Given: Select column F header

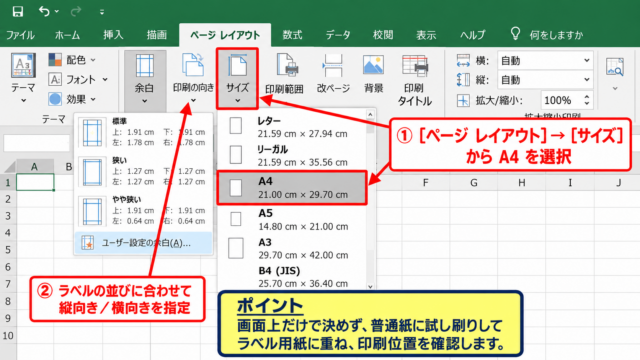Looking at the screenshot, I should [425, 182].
